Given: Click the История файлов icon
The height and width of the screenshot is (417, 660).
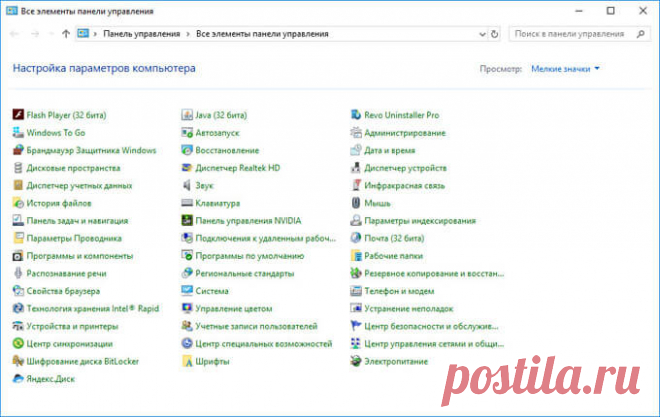Looking at the screenshot, I should pyautogui.click(x=18, y=203).
